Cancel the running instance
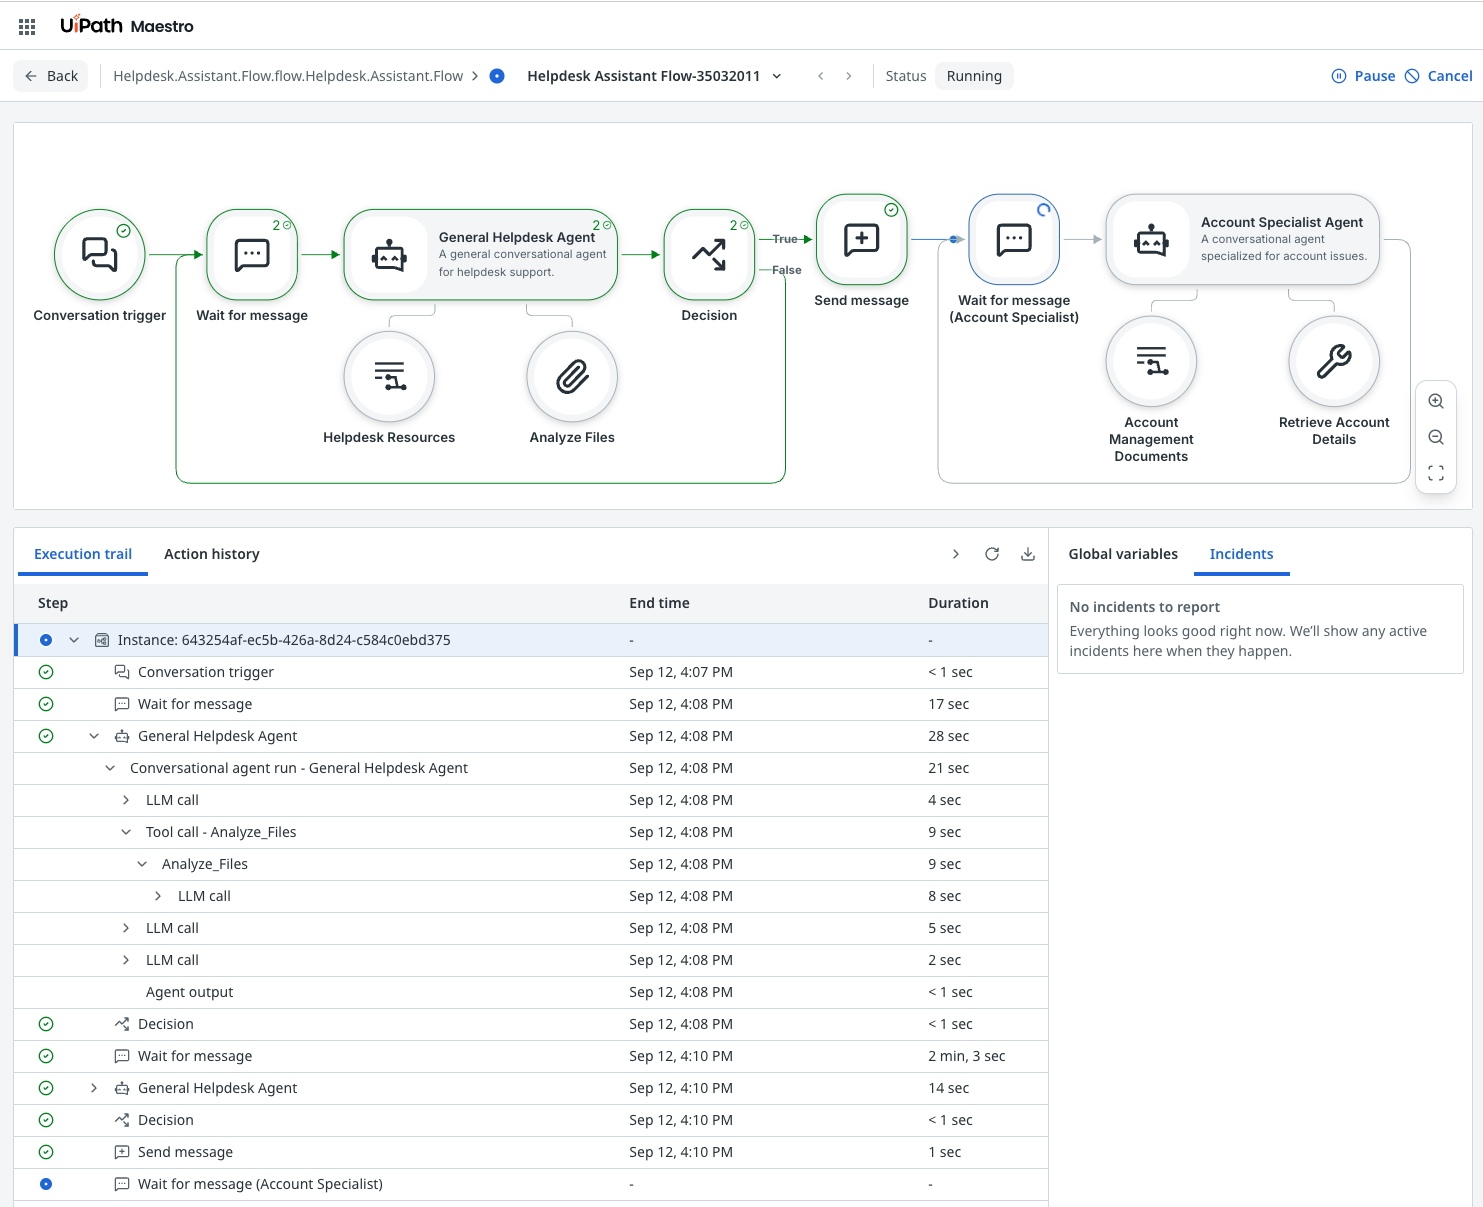 1438,76
